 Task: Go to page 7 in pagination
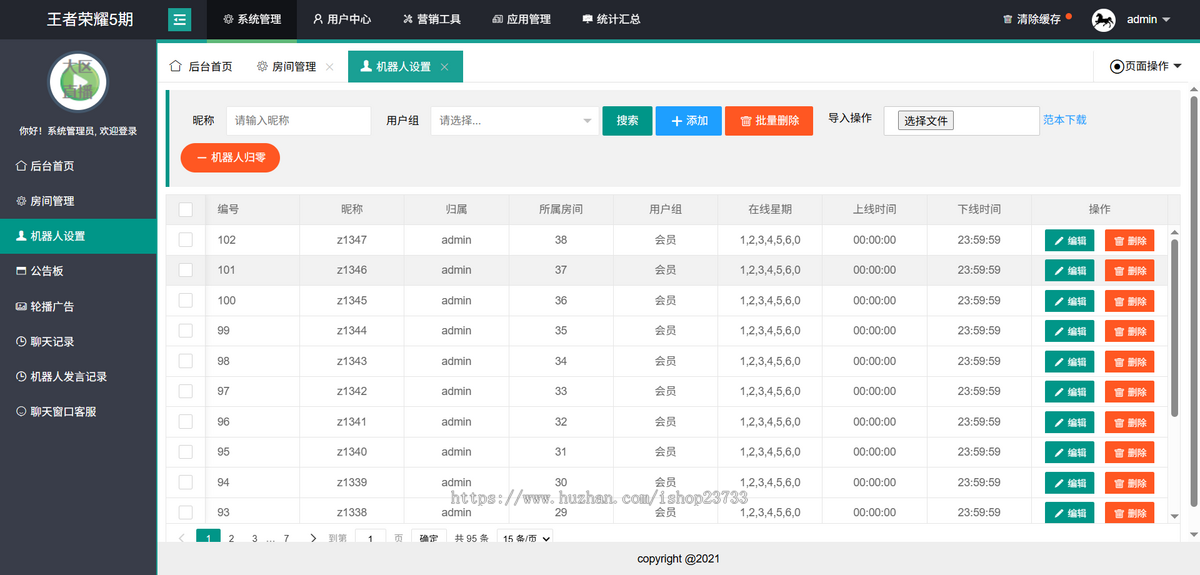point(286,538)
